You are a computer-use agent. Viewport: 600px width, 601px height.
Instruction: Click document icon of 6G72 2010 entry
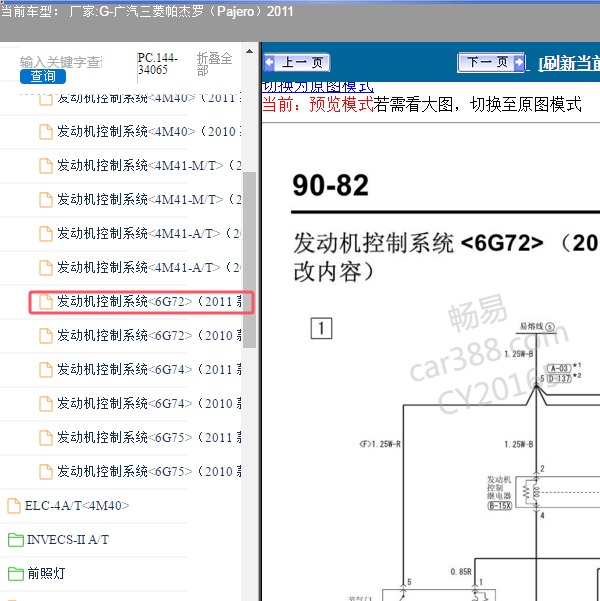(46, 336)
